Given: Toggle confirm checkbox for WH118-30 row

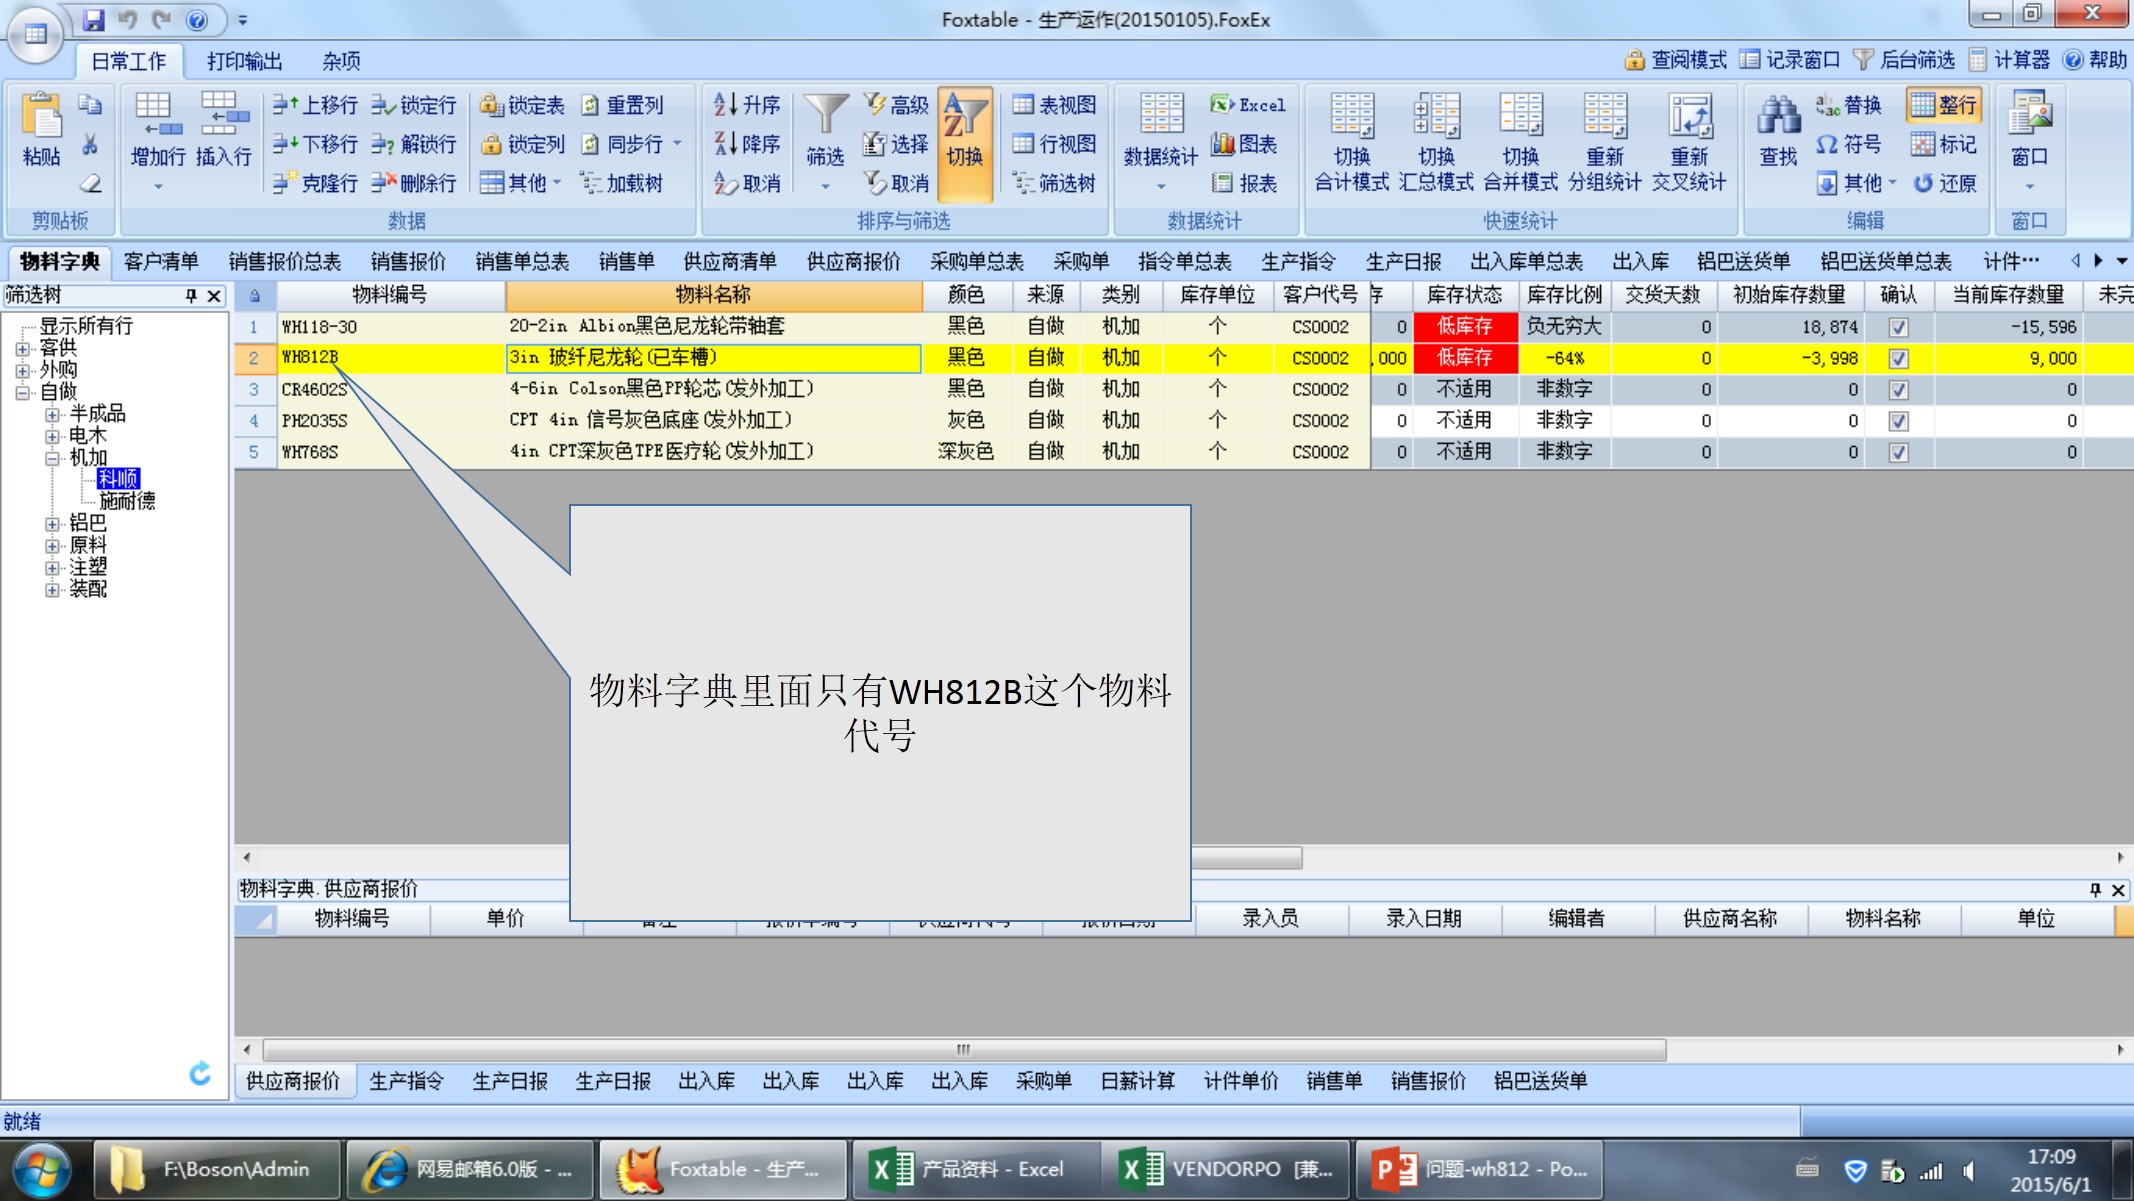Looking at the screenshot, I should coord(1898,327).
